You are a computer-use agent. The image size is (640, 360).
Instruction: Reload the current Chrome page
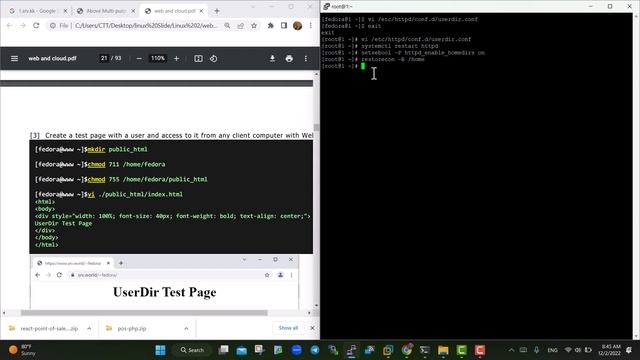(x=36, y=25)
